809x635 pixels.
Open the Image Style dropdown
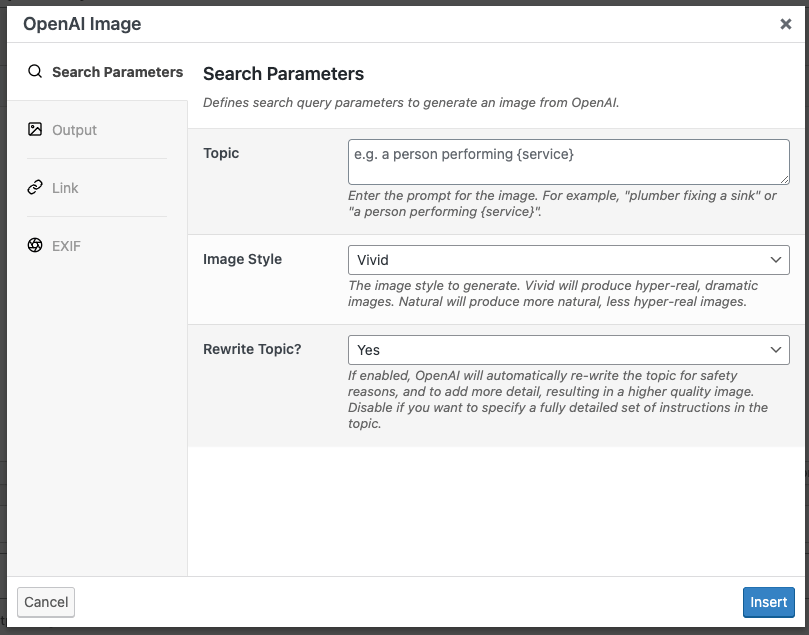(x=569, y=260)
